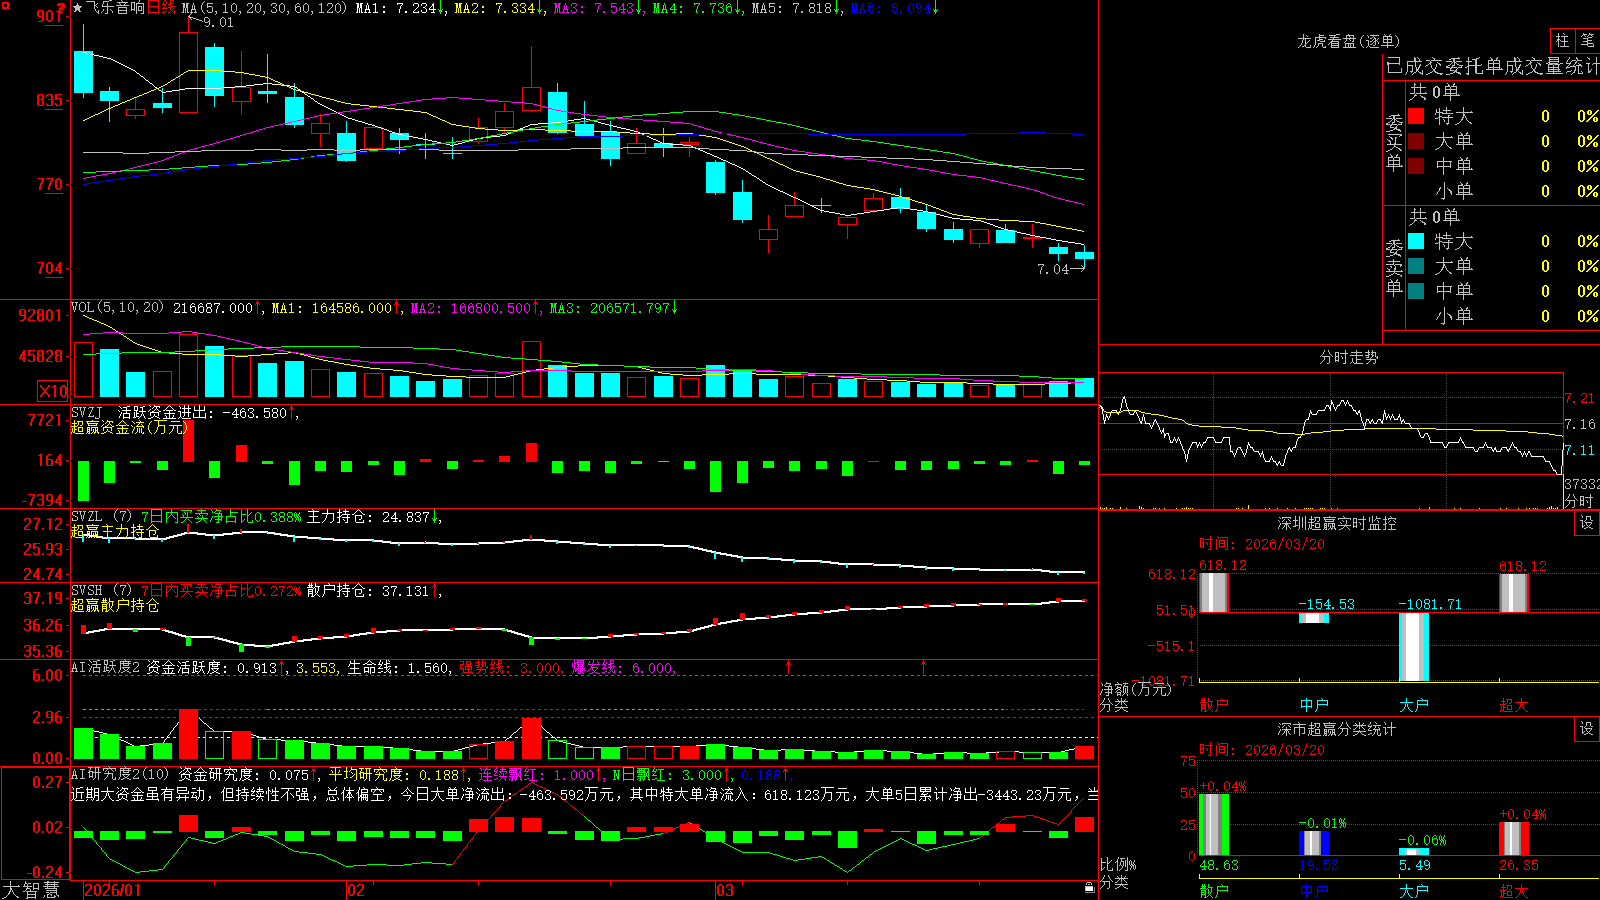The height and width of the screenshot is (900, 1600).
Task: Click the 03 month marker on timeline
Action: (x=725, y=890)
